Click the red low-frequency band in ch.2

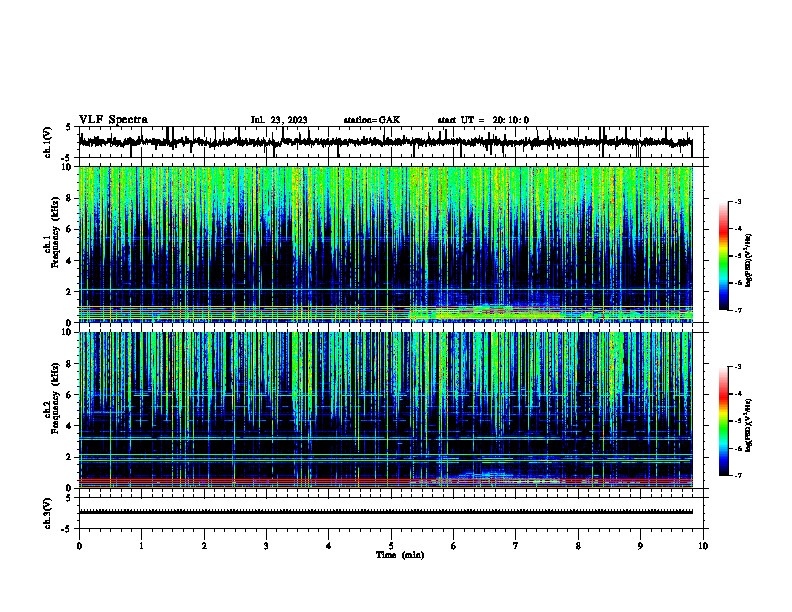coord(385,481)
